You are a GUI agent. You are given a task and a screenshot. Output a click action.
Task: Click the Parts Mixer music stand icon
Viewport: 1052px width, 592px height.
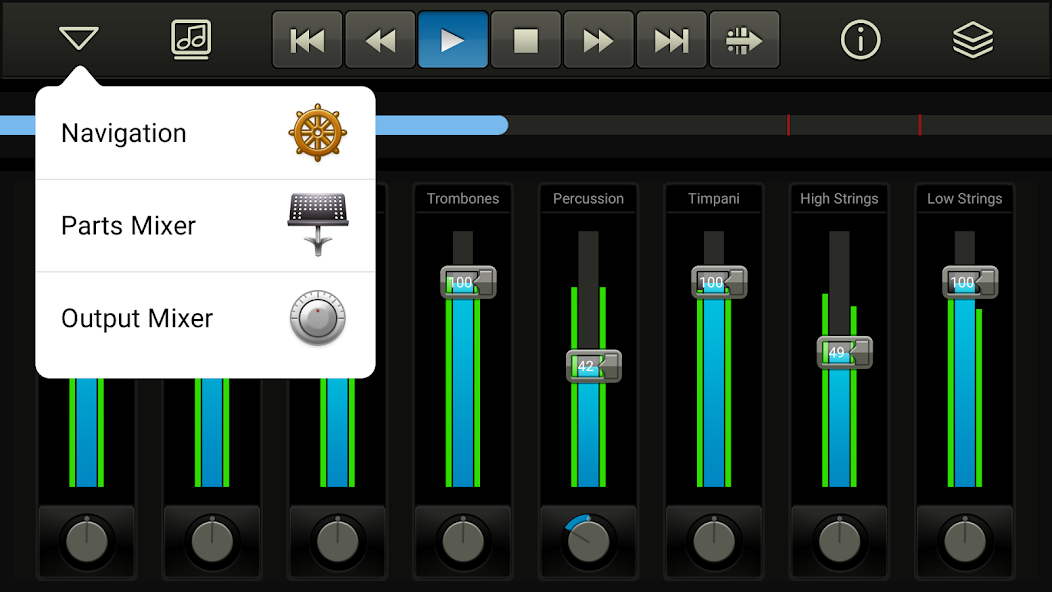coord(317,224)
